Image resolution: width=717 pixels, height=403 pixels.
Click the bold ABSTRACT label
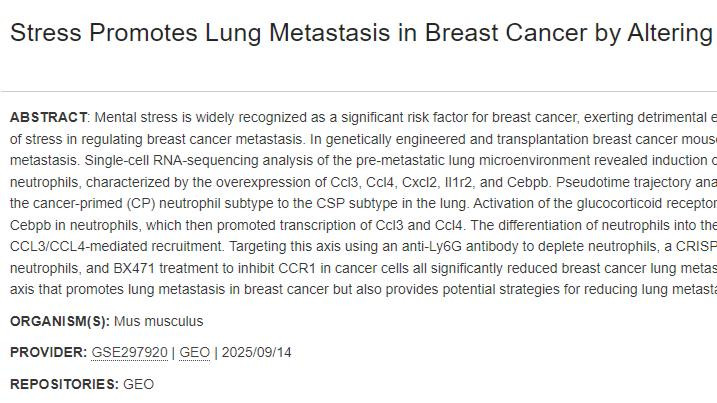click(48, 117)
